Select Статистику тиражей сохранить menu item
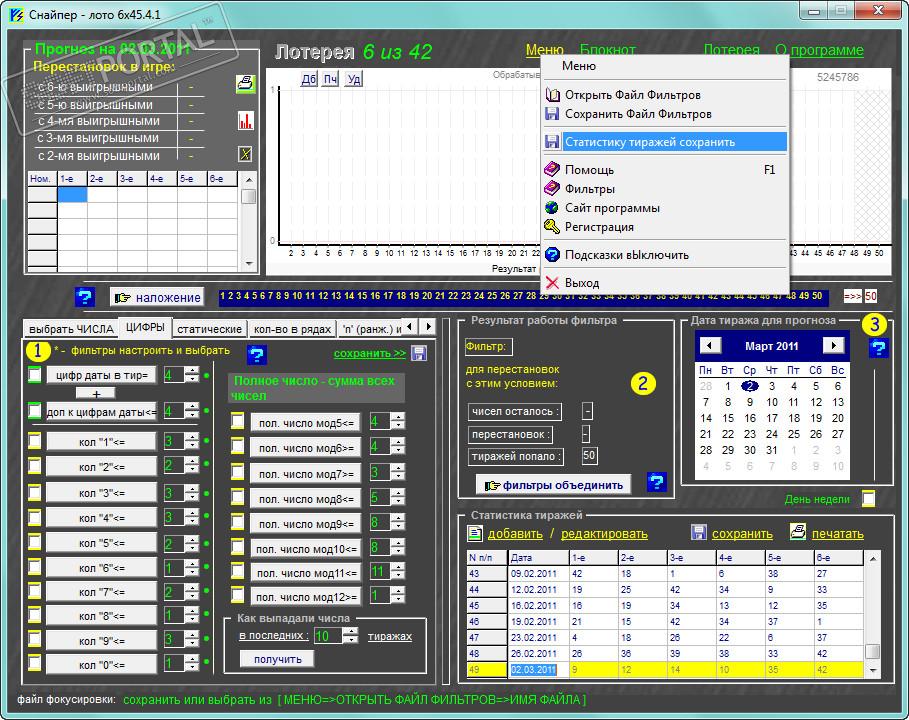The width and height of the screenshot is (909, 720). 666,142
